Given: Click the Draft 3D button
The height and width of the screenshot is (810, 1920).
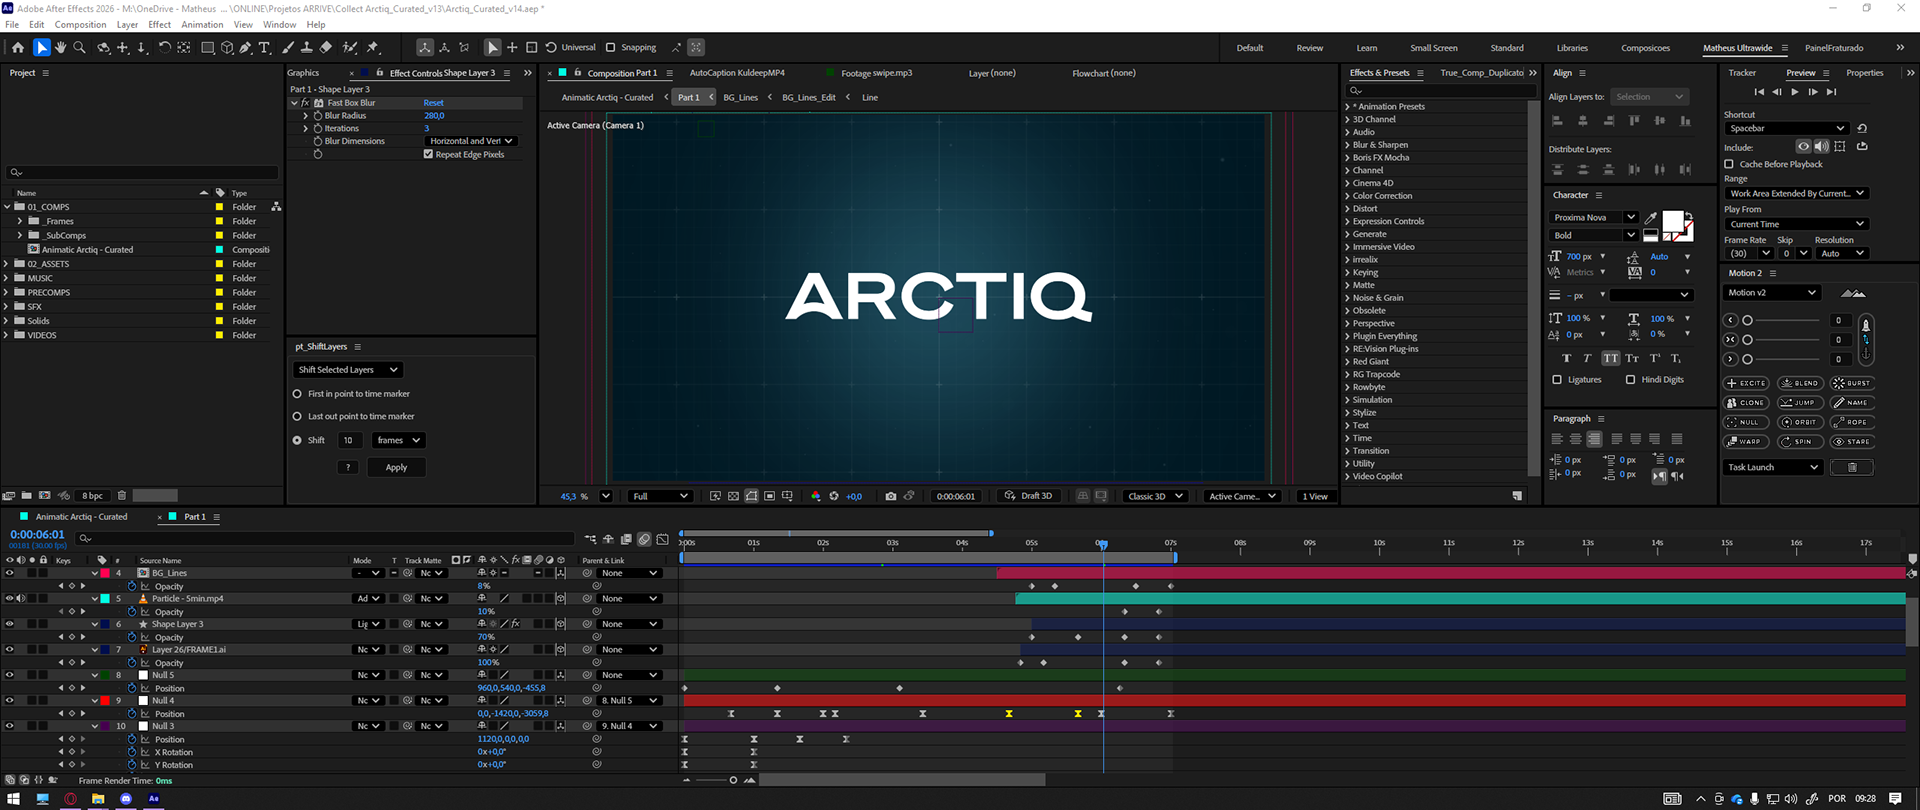Looking at the screenshot, I should point(1029,496).
